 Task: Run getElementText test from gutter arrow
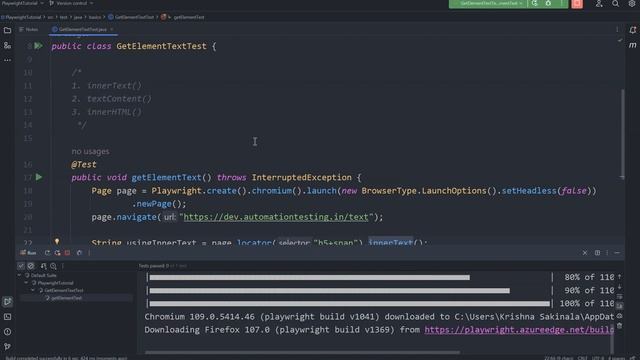tap(39, 177)
